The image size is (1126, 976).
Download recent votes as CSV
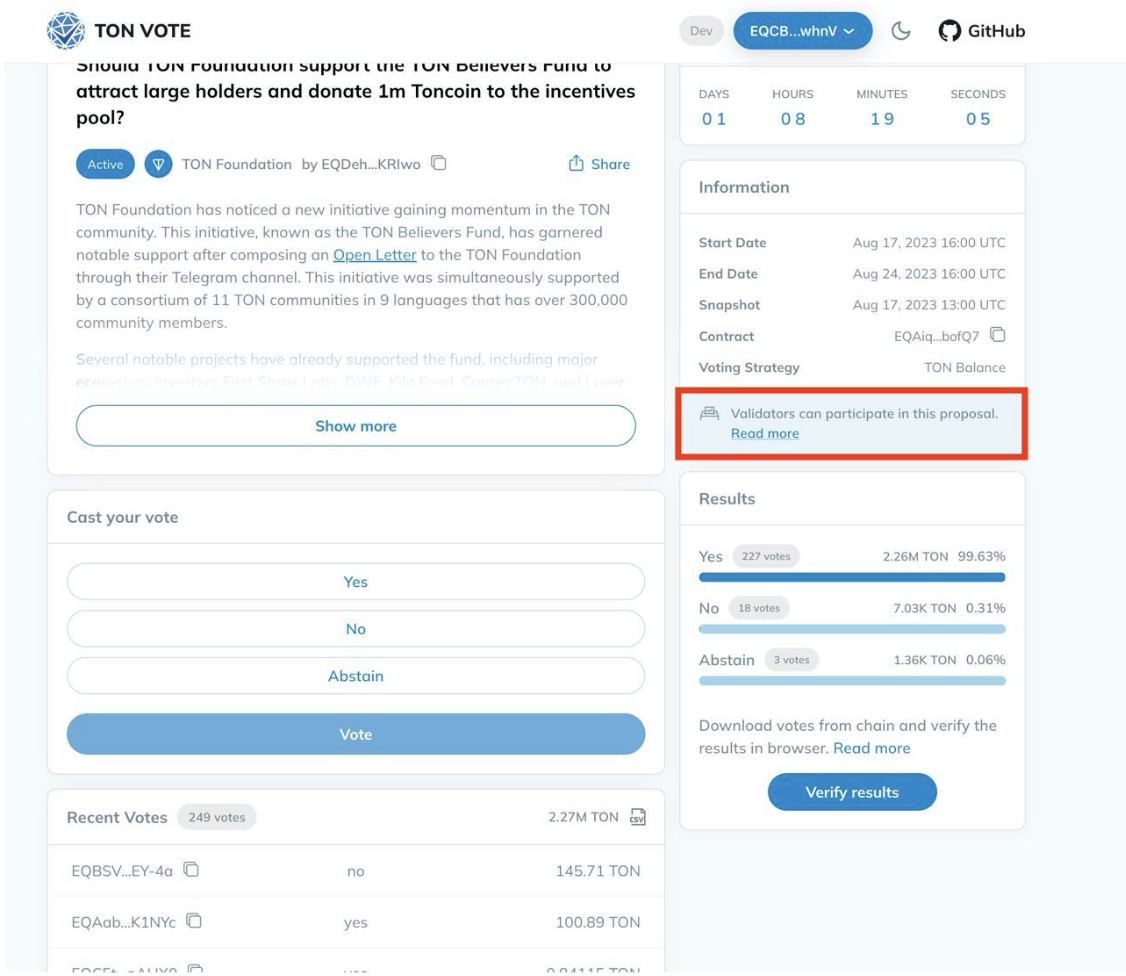(x=638, y=817)
